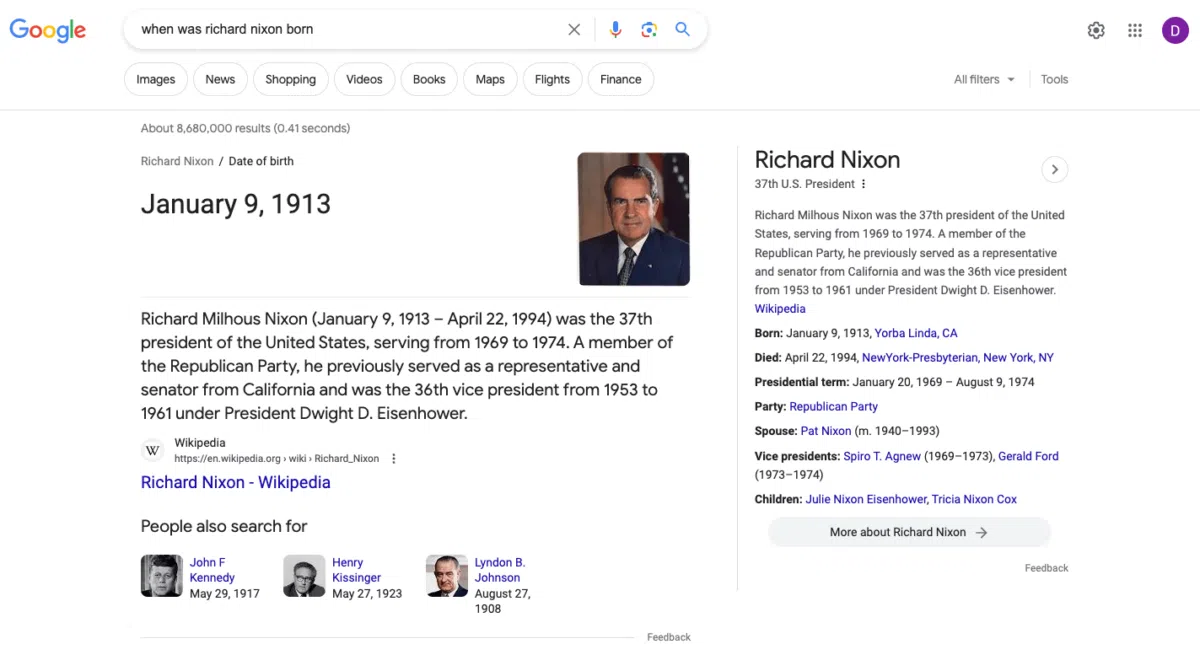
Task: Click the blue magnifier search icon
Action: click(x=683, y=30)
